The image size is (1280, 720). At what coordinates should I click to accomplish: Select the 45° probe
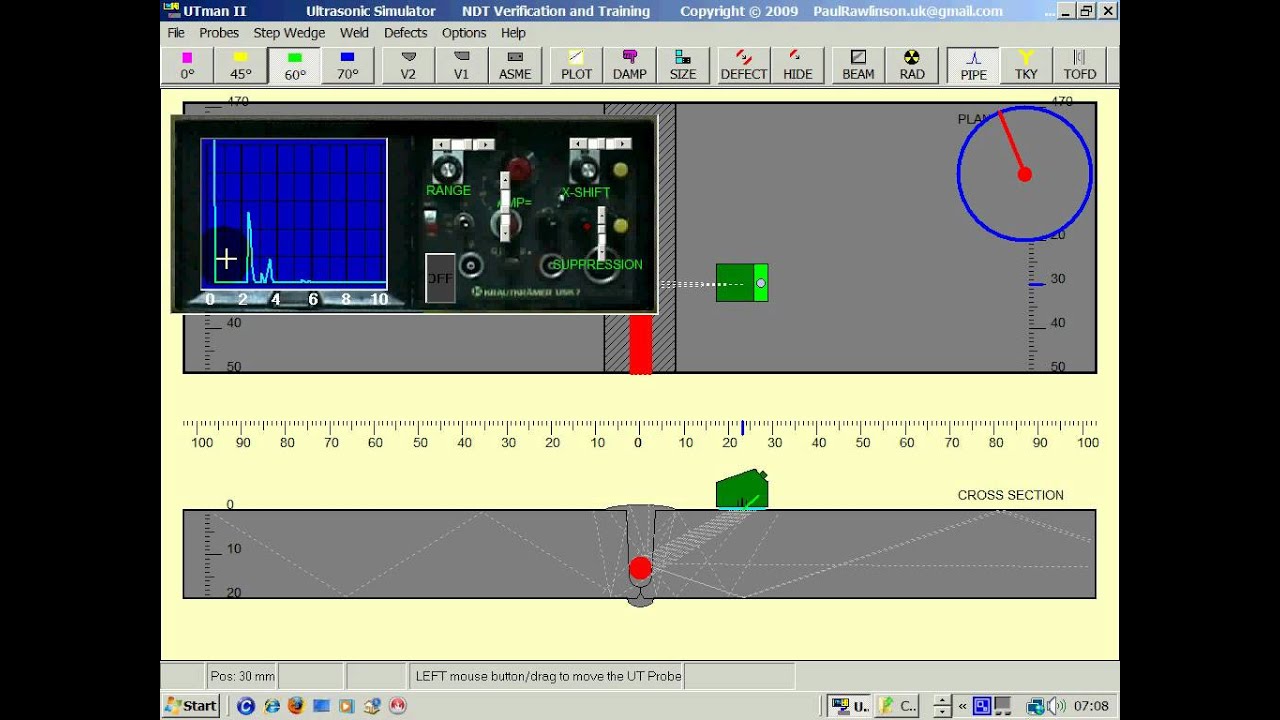pos(240,65)
